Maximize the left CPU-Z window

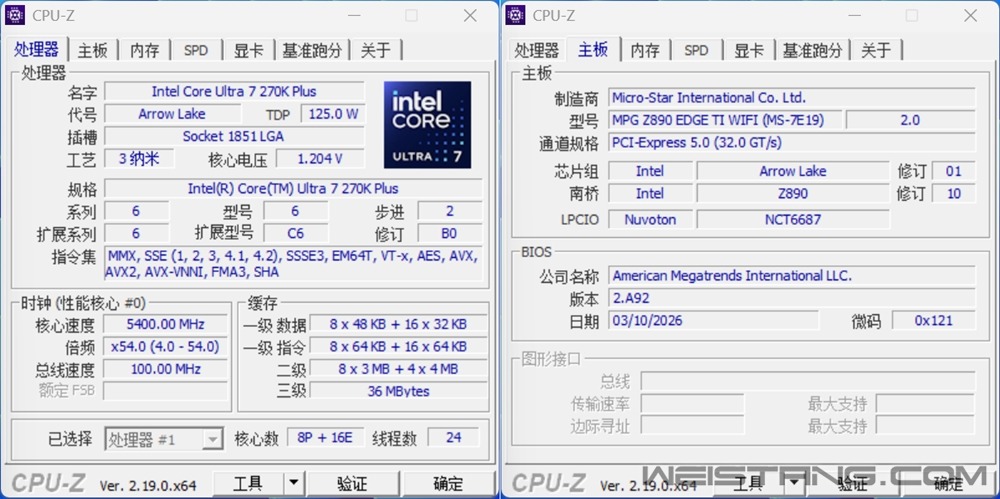411,15
